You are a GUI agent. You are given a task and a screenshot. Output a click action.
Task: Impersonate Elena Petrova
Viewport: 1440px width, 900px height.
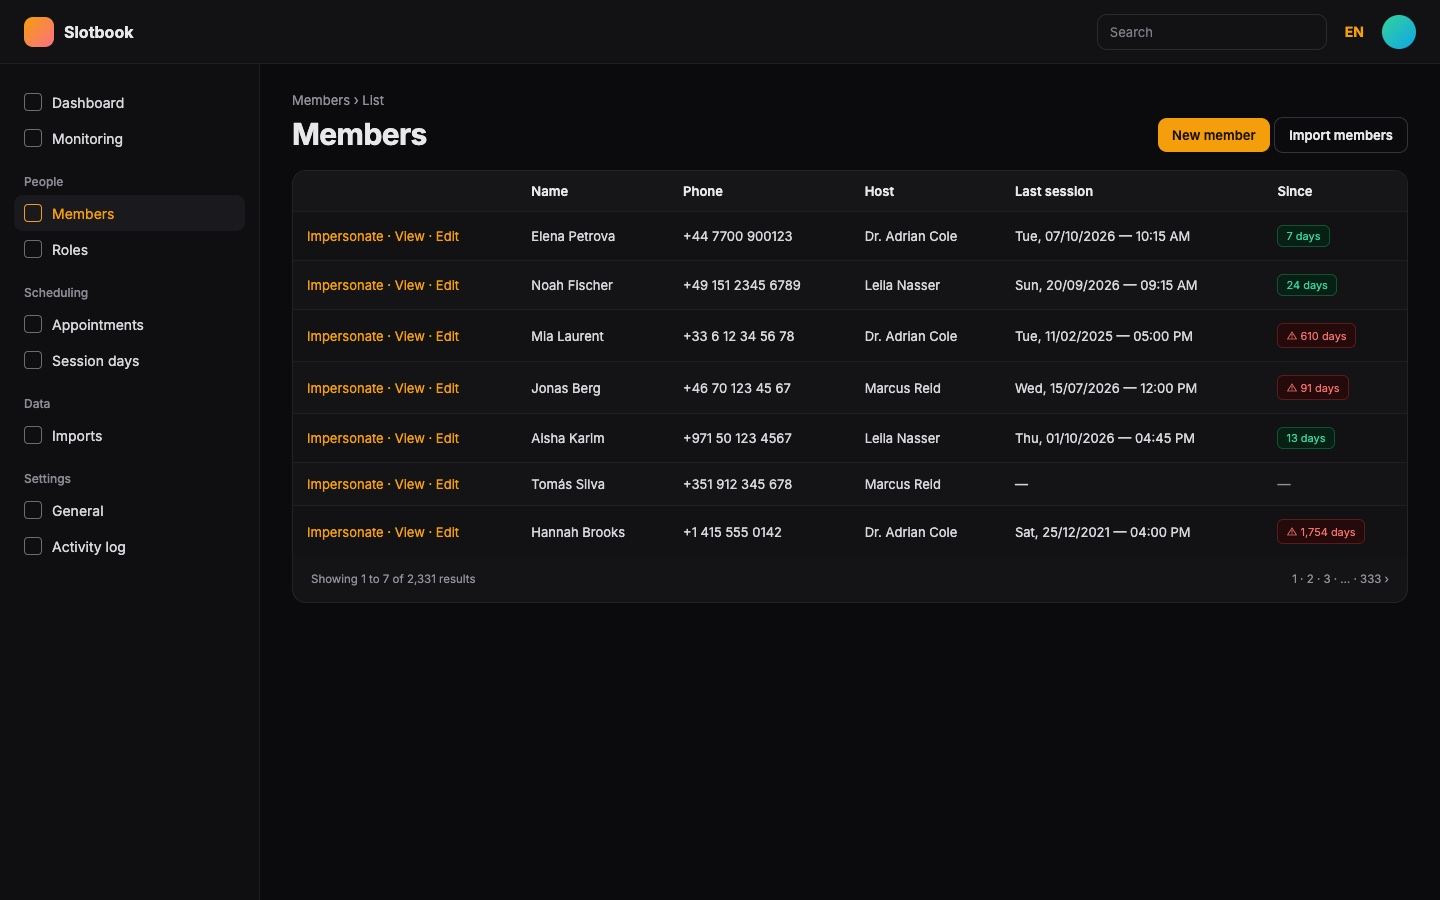pyautogui.click(x=345, y=236)
